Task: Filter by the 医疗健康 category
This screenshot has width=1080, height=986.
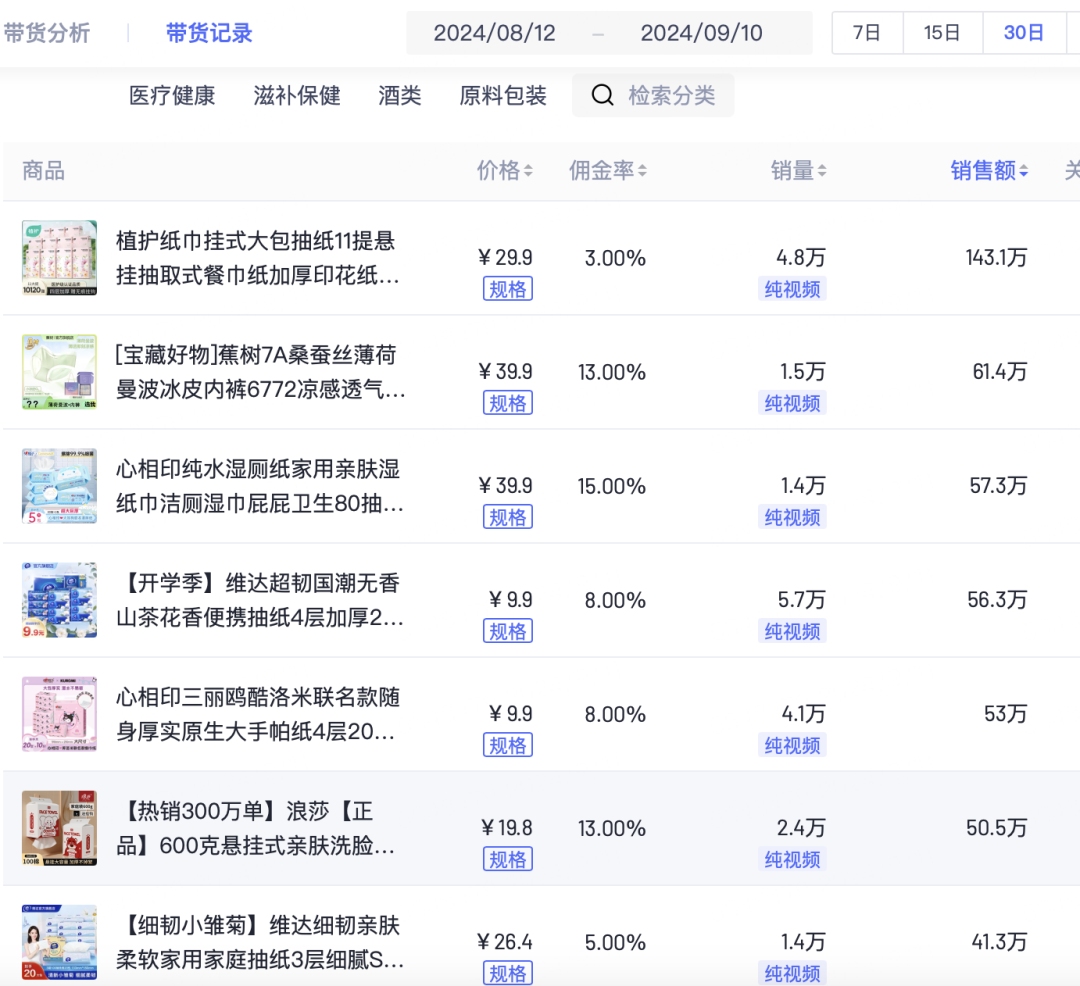Action: (x=172, y=95)
